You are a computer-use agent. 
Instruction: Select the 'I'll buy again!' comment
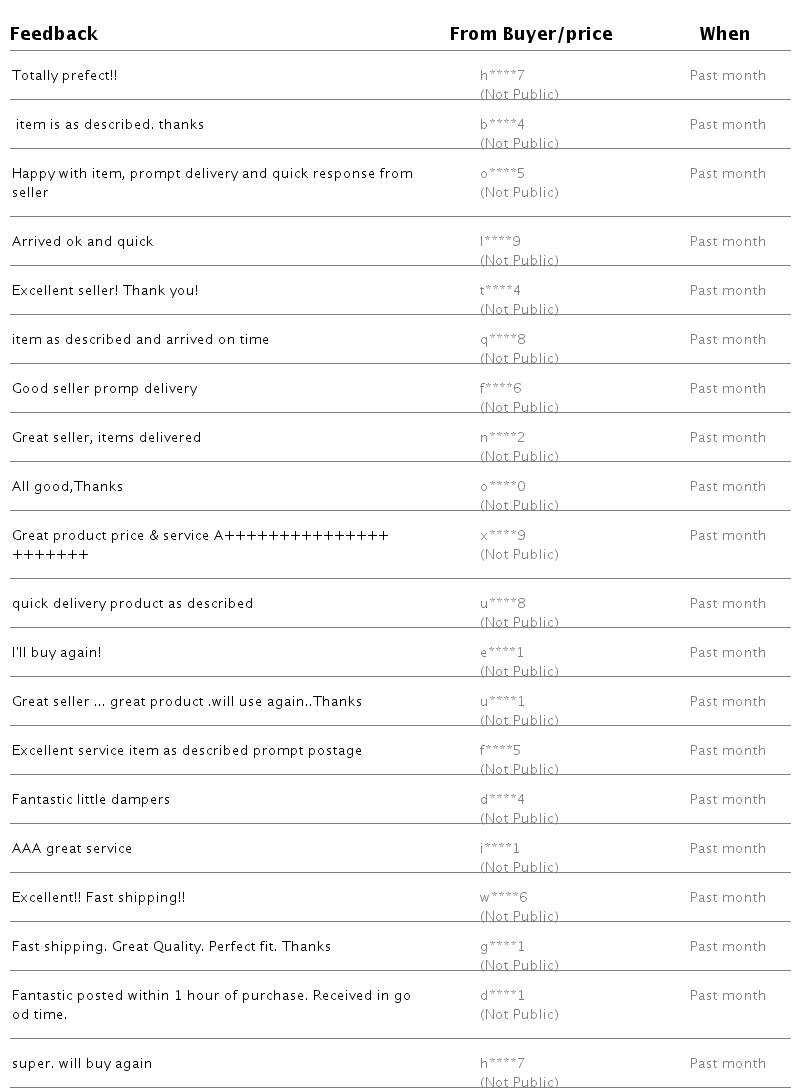[x=57, y=653]
